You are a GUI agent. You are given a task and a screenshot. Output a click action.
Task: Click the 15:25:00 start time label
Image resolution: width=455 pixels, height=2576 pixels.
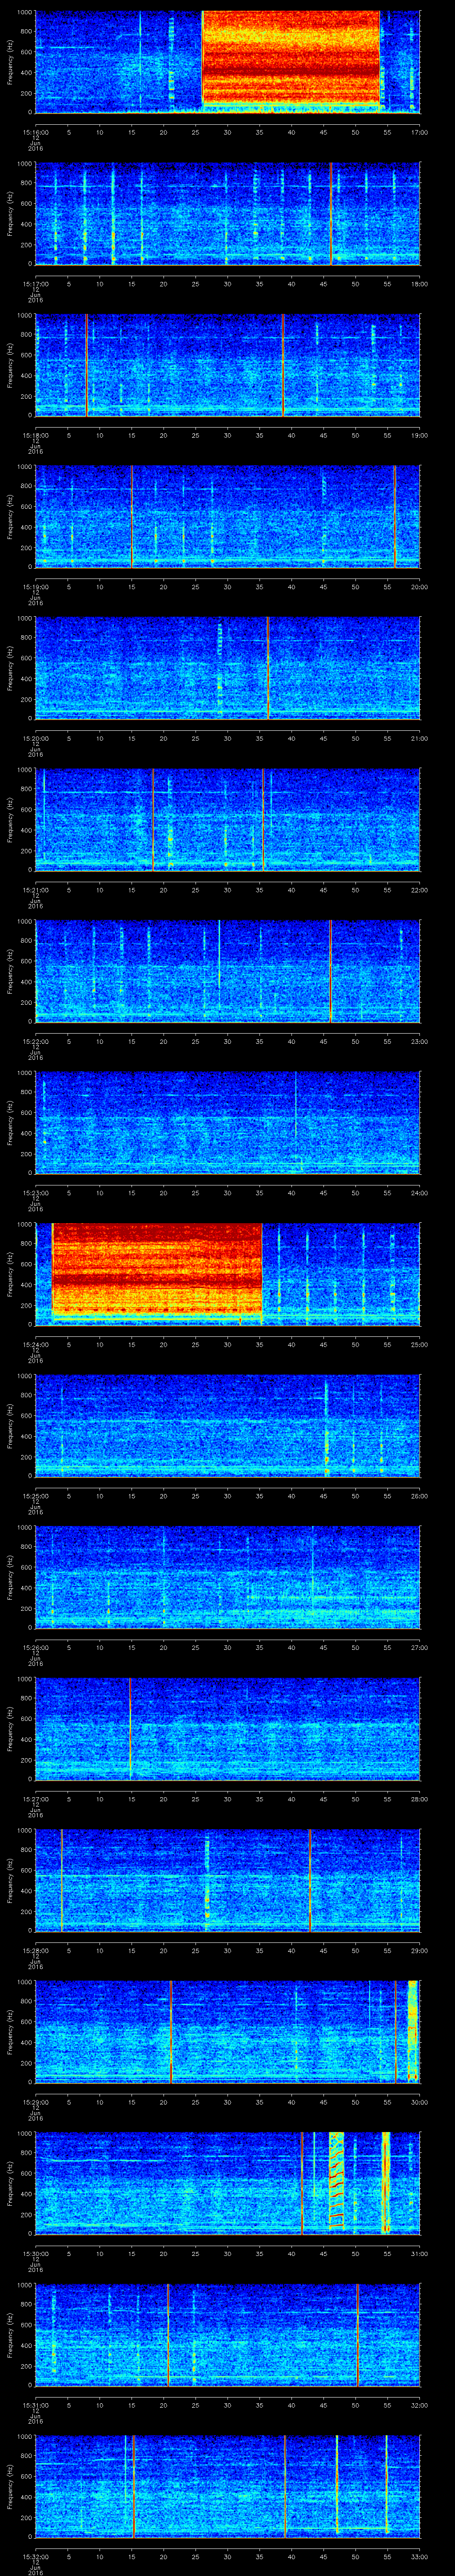tap(35, 1495)
